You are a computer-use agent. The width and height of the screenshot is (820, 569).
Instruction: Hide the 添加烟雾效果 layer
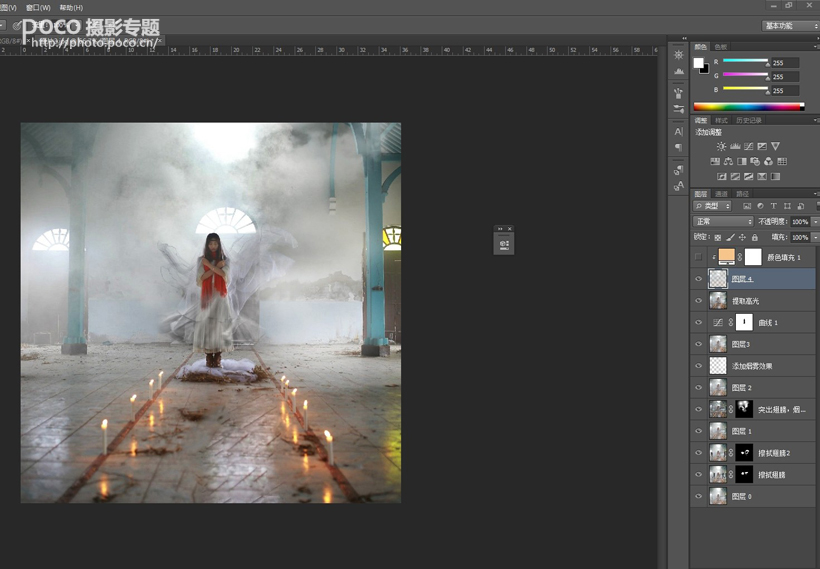point(698,366)
